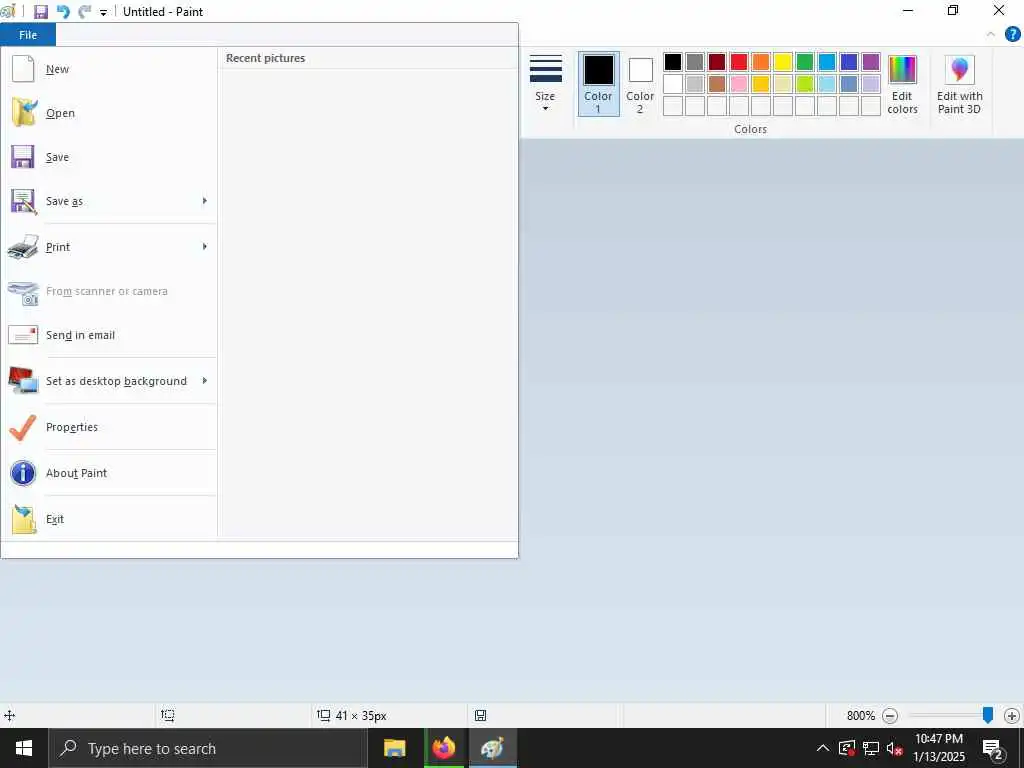Viewport: 1024px width, 768px height.
Task: Expand Set as desktop background submenu arrow
Action: pos(204,380)
